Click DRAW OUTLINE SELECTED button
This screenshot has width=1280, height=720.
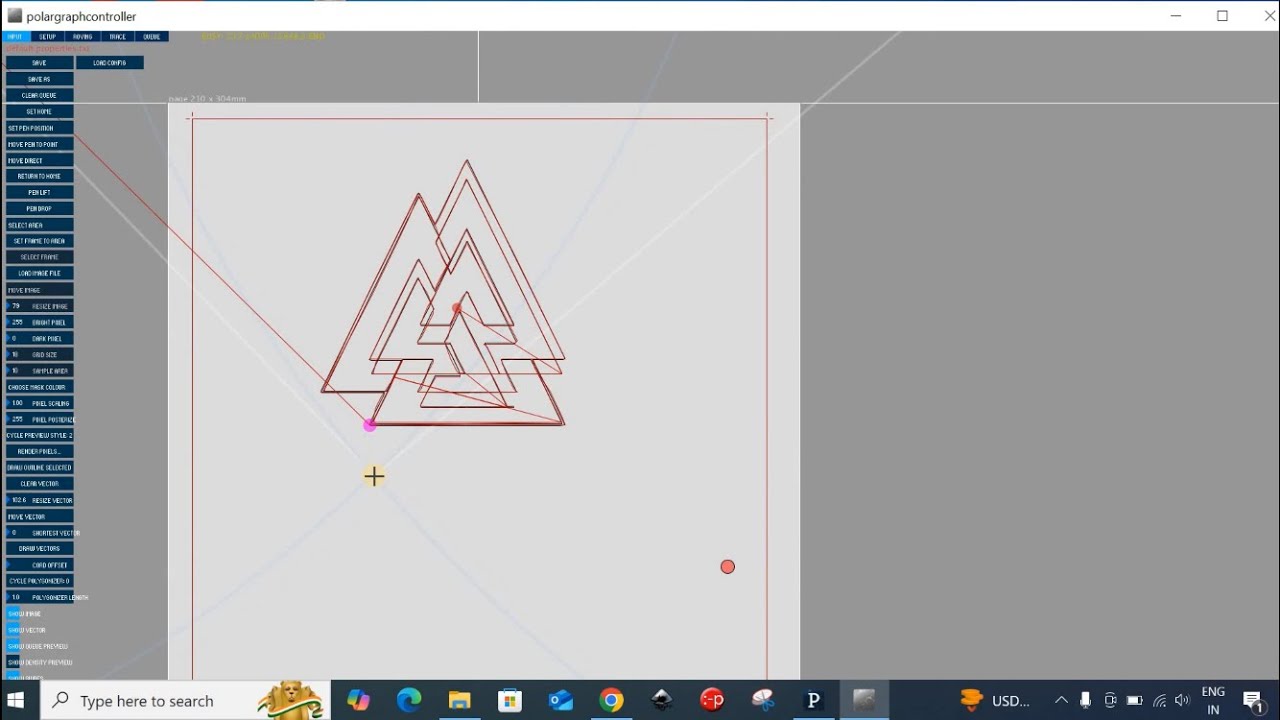[x=39, y=467]
